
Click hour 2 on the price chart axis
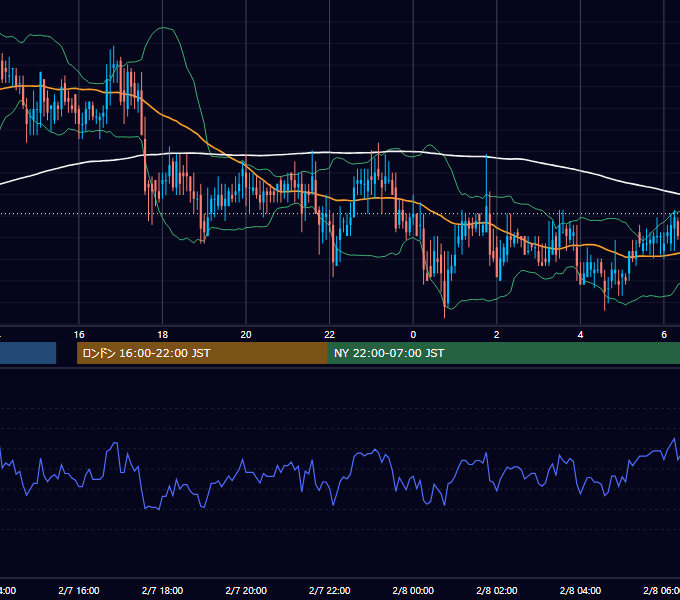coord(497,335)
